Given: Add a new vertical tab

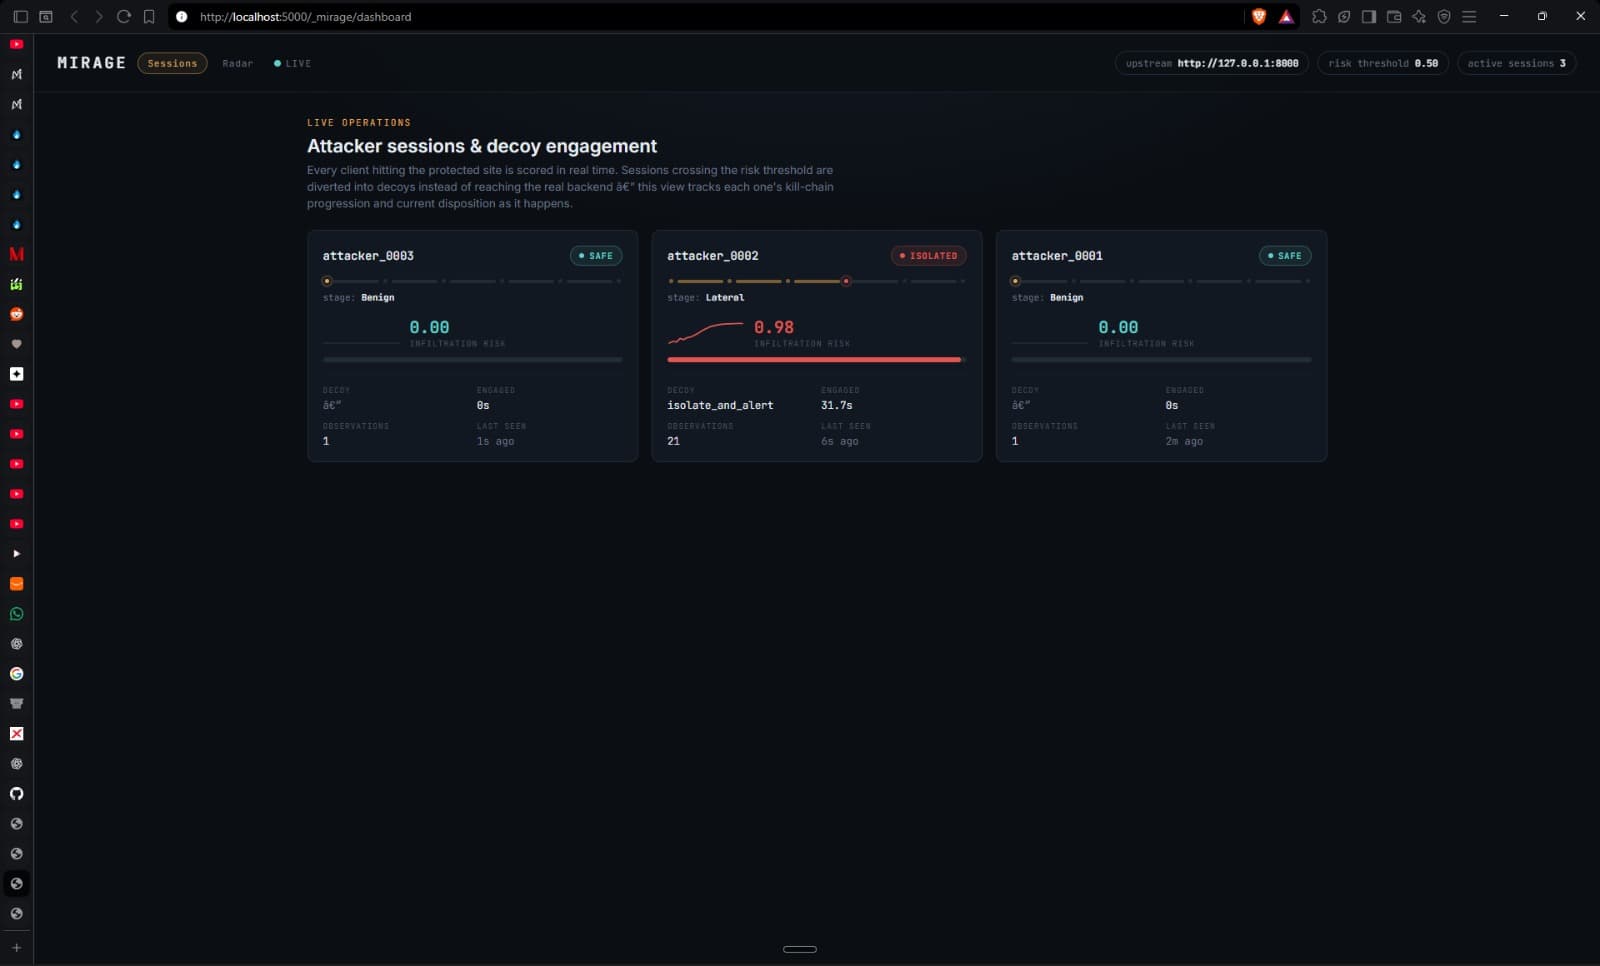Looking at the screenshot, I should click(16, 948).
